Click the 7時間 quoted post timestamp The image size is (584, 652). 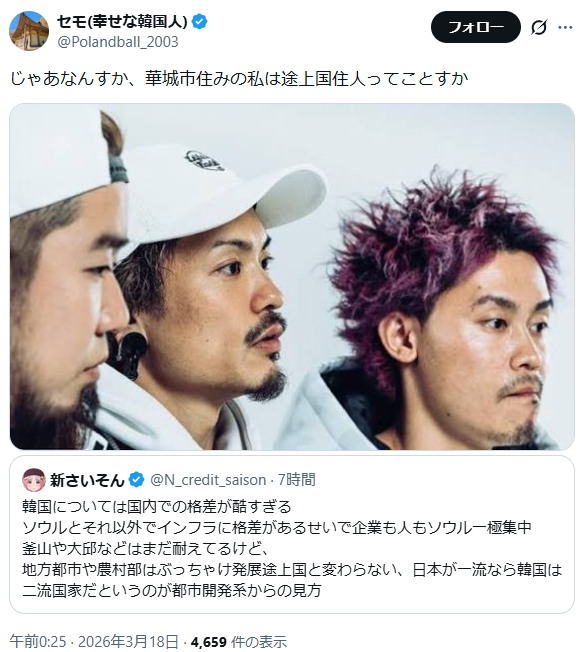click(296, 480)
